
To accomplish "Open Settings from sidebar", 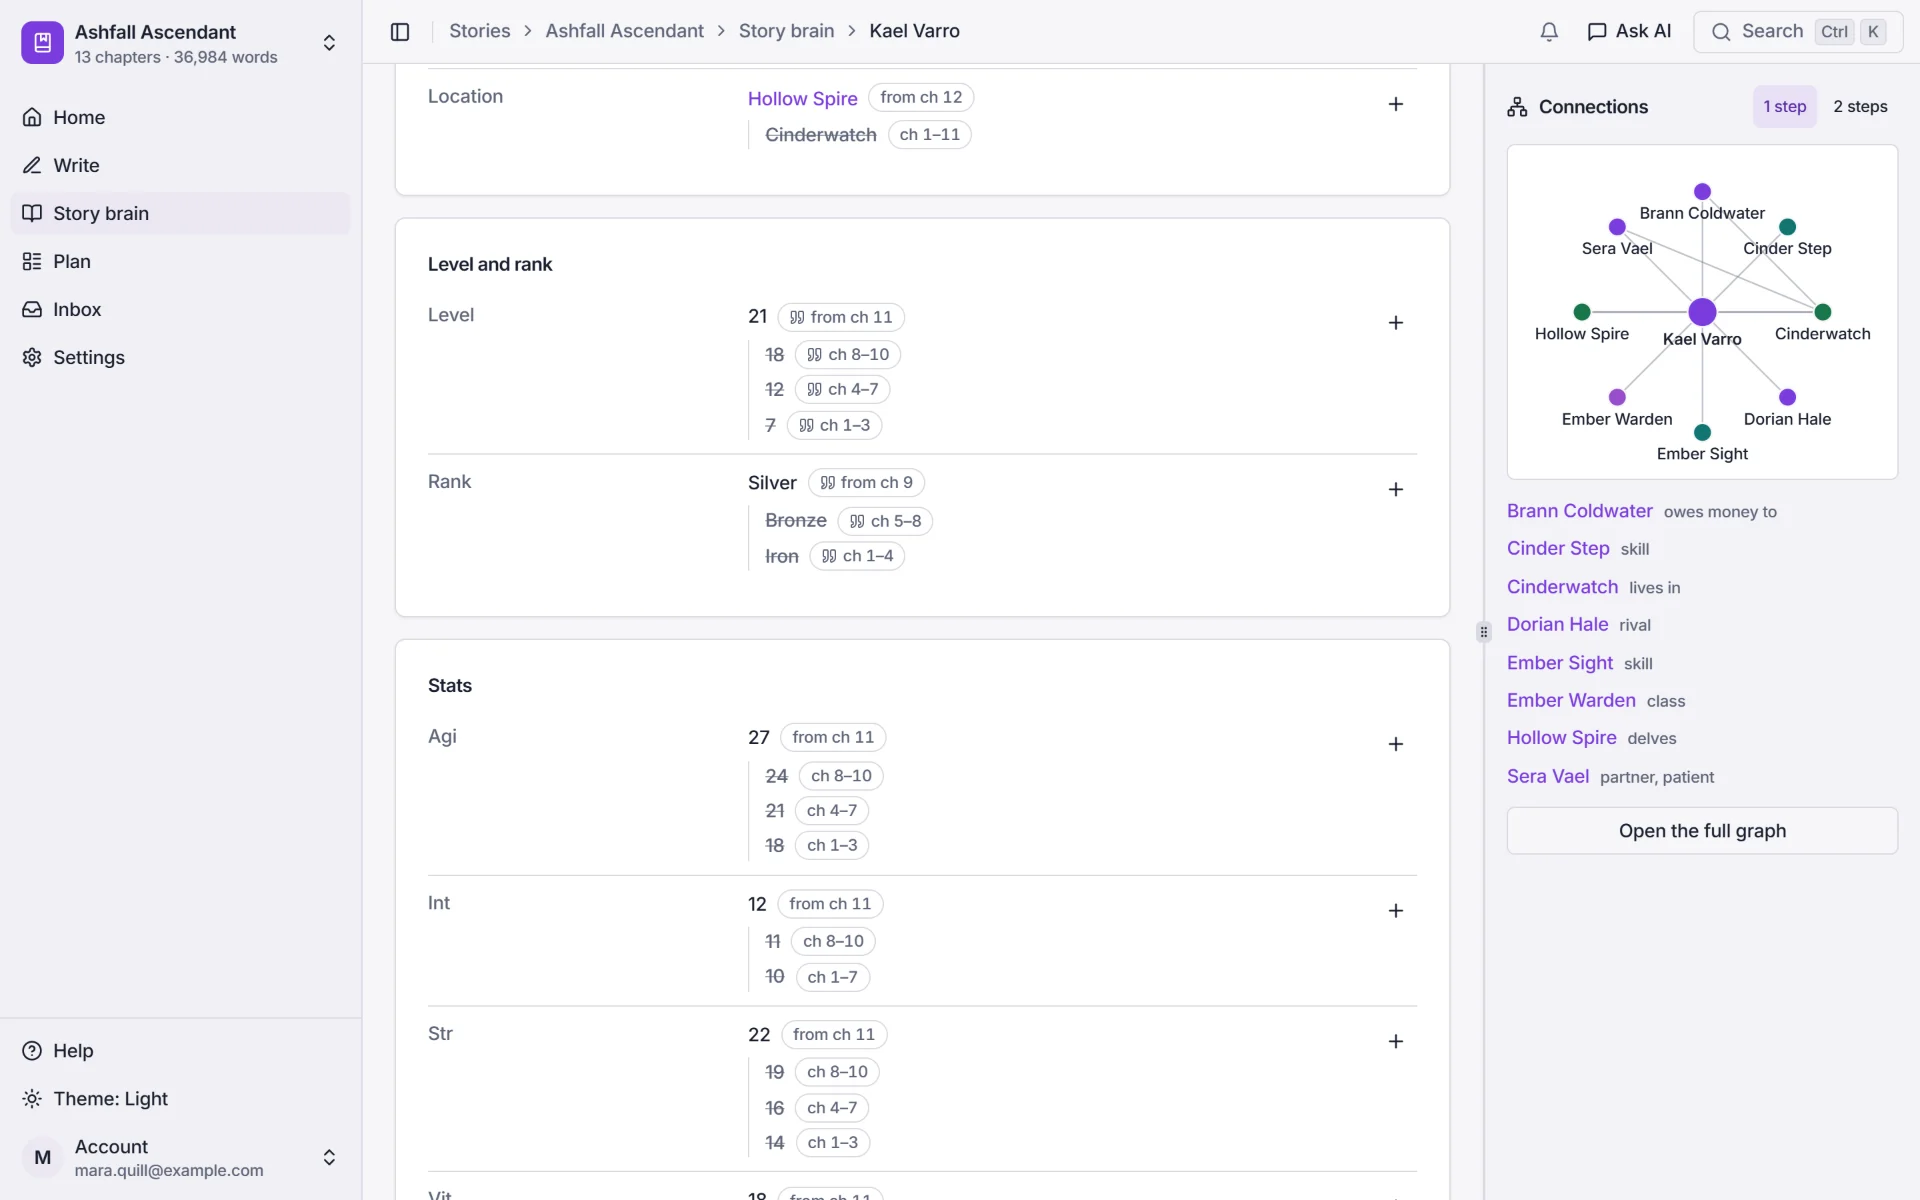I will 180,357.
